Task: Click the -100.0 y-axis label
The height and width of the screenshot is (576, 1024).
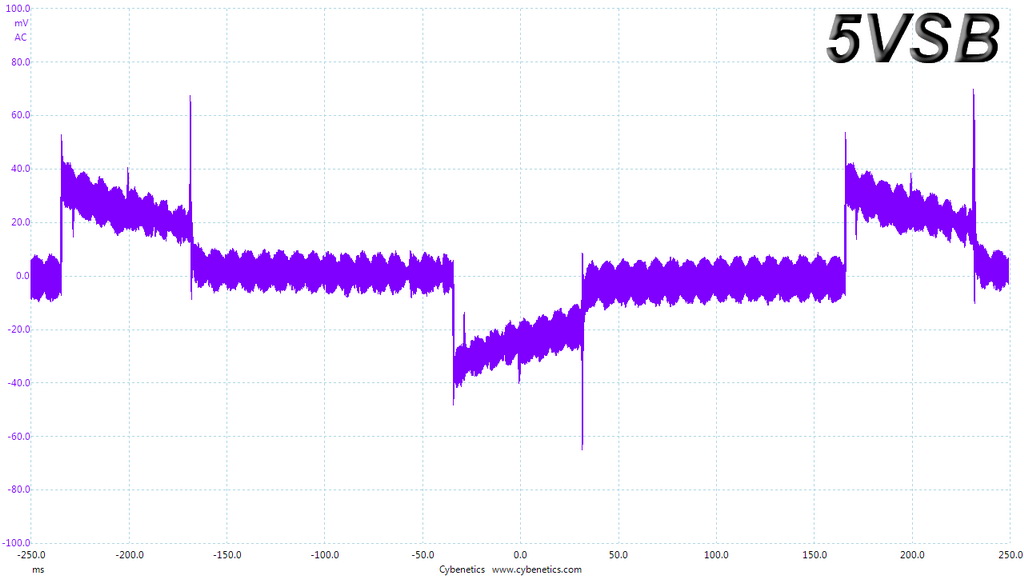Action: pos(16,543)
